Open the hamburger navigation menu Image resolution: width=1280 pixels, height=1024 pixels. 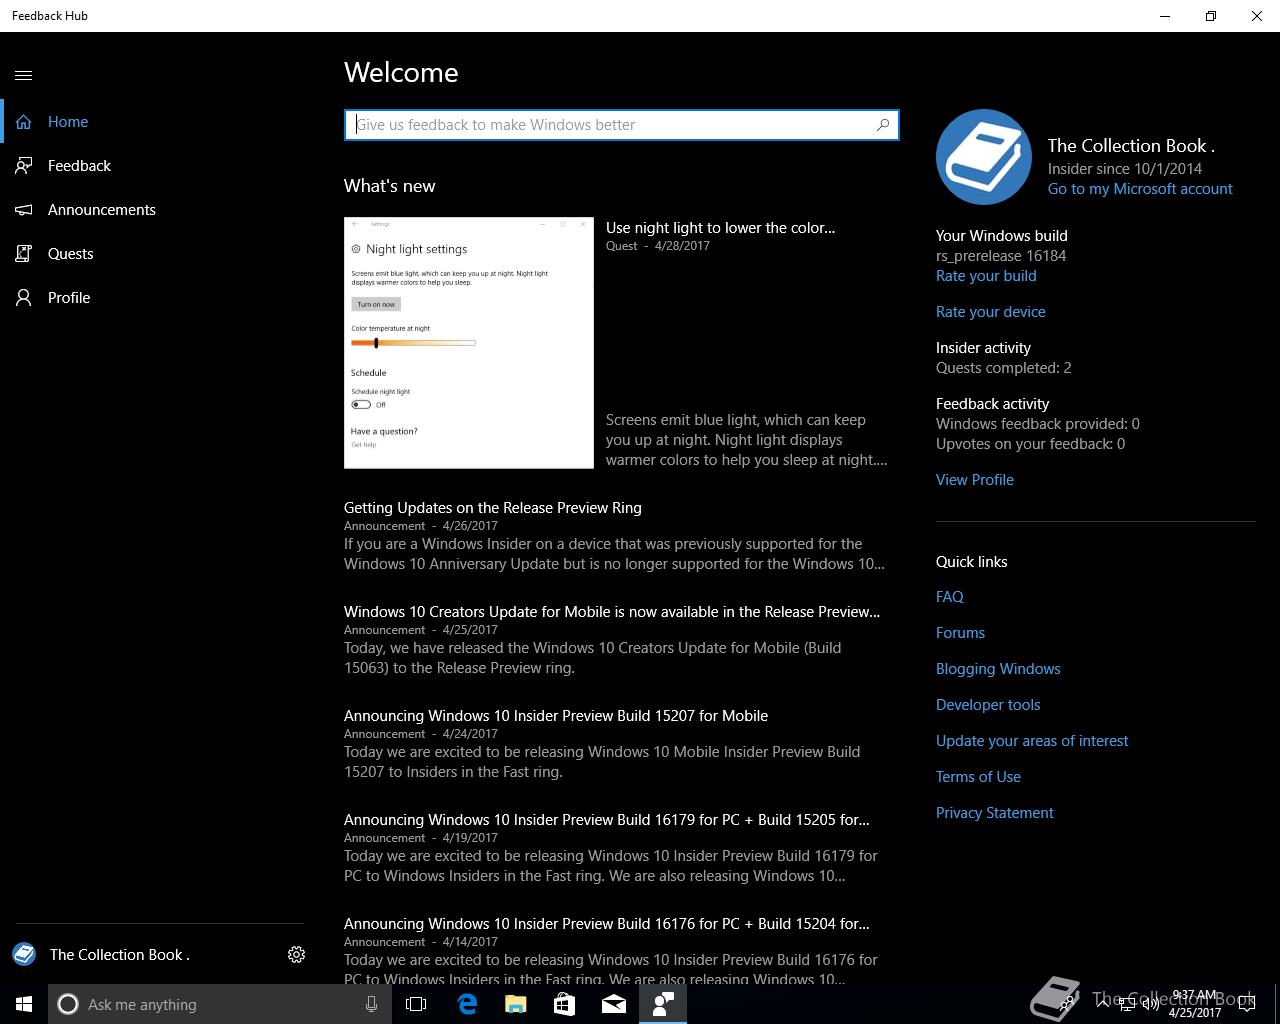click(24, 75)
